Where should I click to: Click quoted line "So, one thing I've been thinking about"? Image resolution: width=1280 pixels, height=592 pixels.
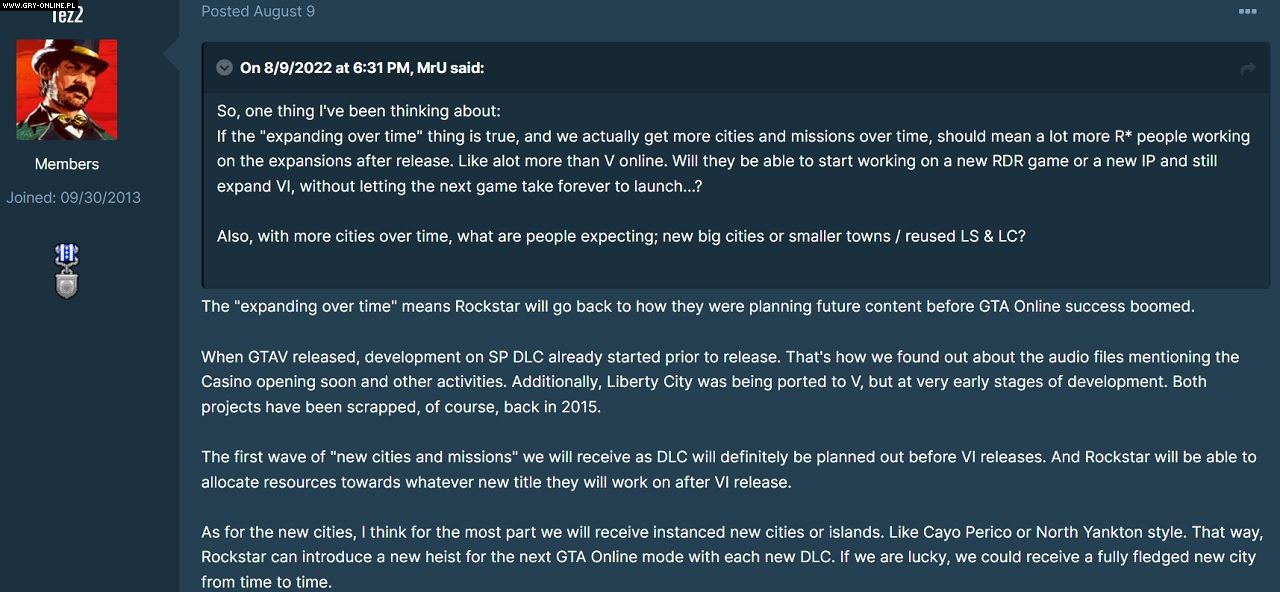coord(358,111)
